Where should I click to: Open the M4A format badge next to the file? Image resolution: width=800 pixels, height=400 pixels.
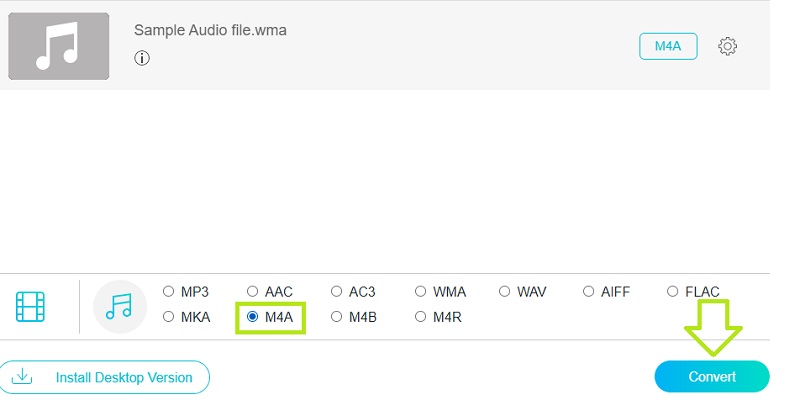point(668,46)
